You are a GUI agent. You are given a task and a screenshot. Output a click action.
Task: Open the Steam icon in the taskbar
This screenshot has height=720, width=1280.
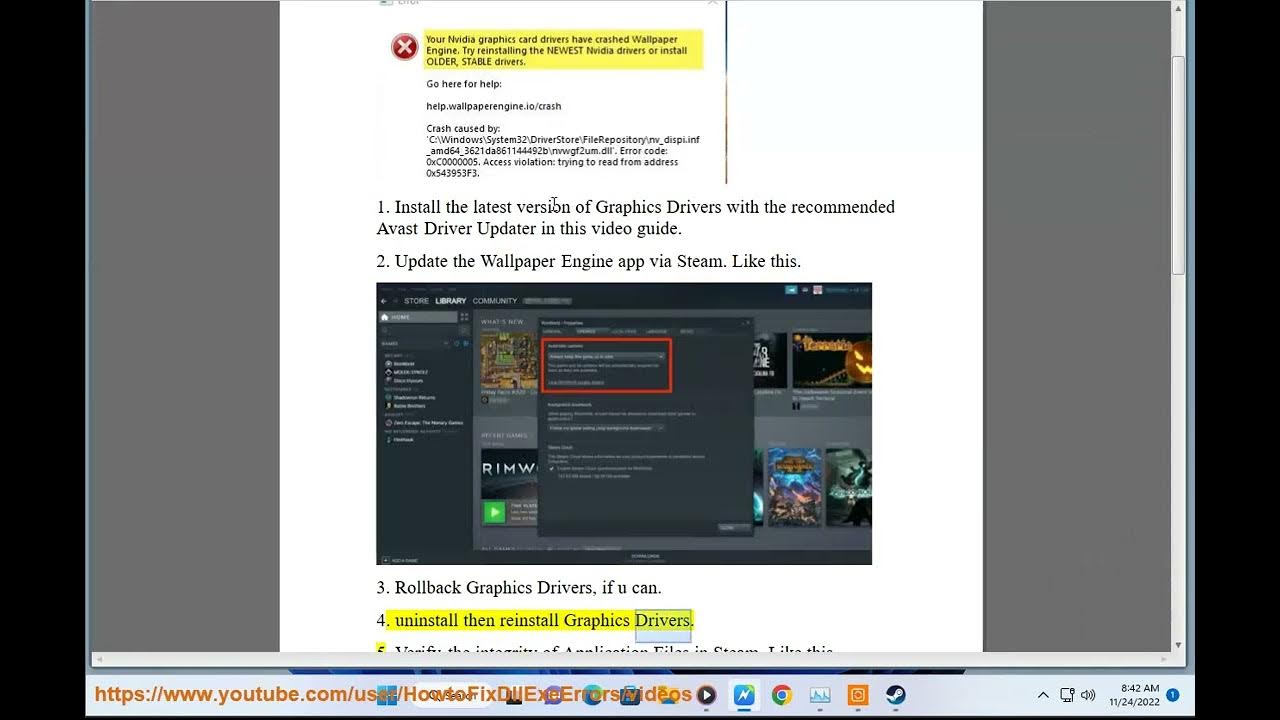click(x=895, y=695)
